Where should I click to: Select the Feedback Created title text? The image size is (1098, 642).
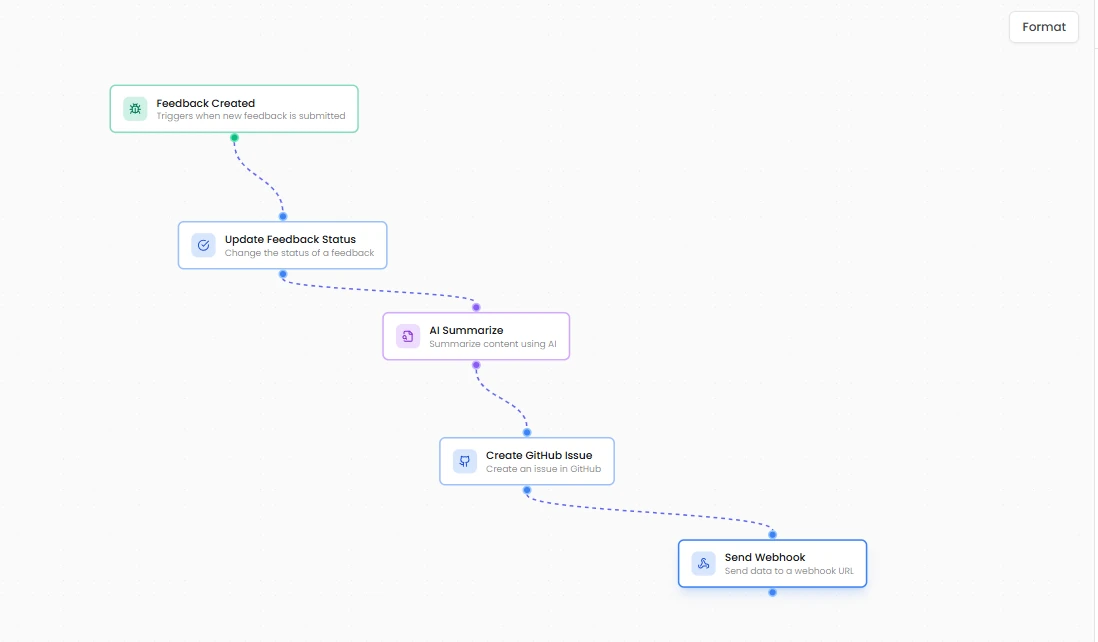(205, 103)
